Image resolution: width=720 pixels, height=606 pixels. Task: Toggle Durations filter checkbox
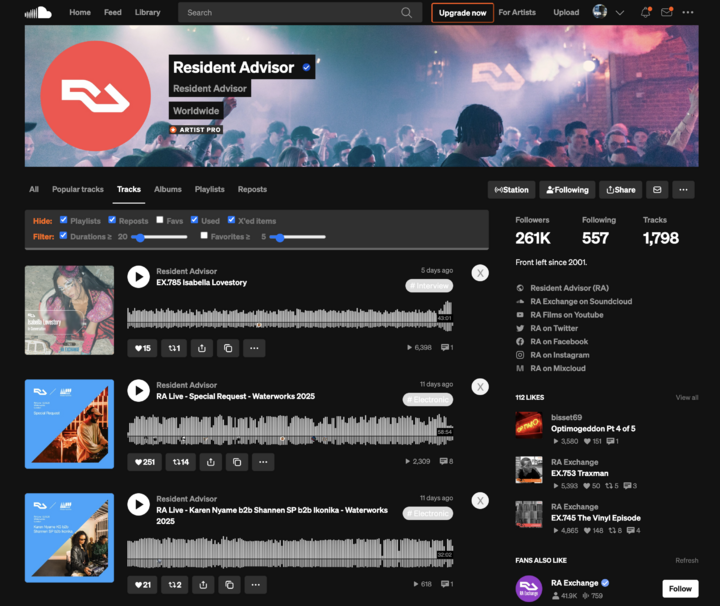click(63, 236)
